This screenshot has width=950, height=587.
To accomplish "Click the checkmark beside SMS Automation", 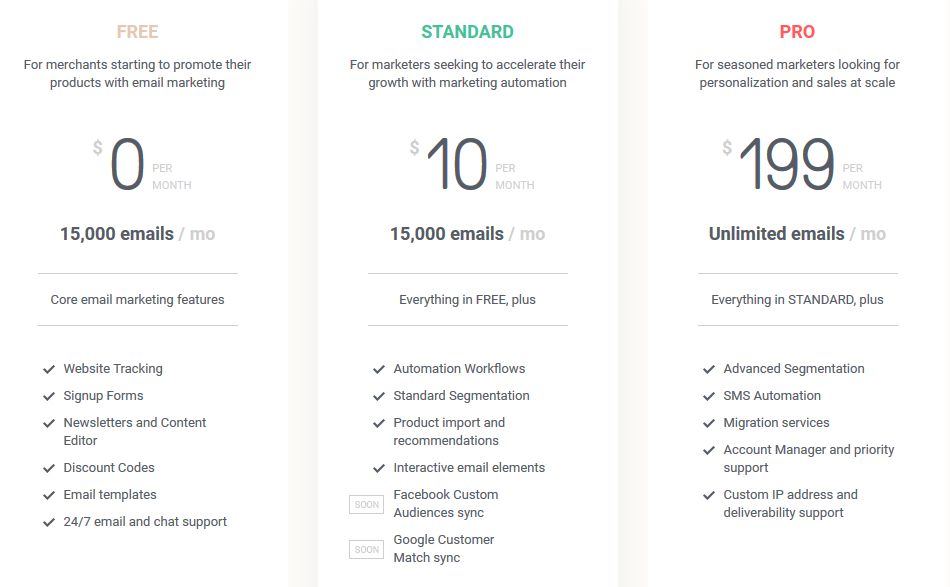I will (709, 396).
